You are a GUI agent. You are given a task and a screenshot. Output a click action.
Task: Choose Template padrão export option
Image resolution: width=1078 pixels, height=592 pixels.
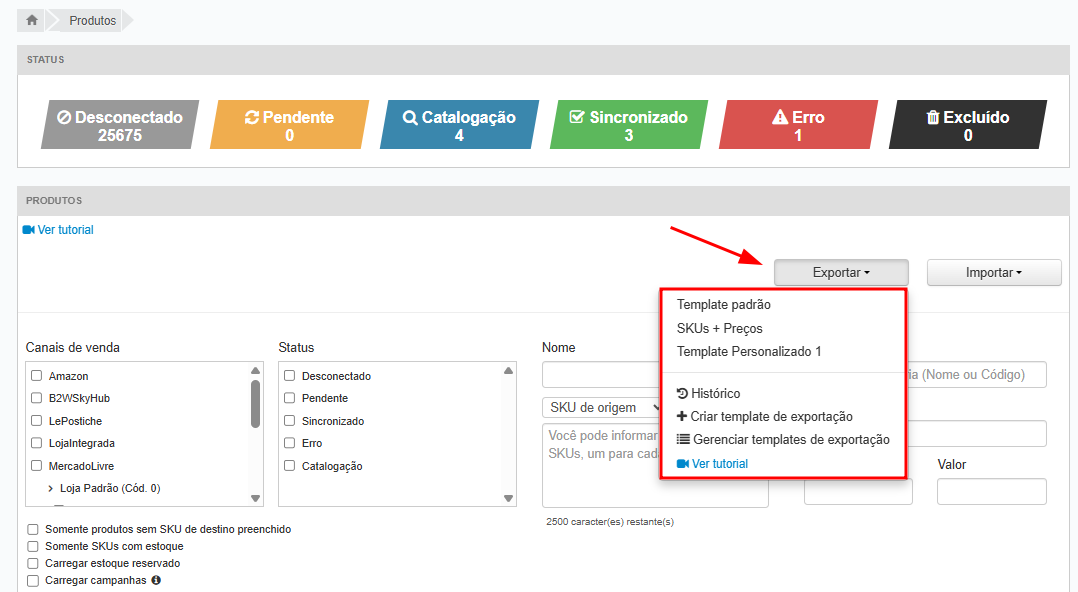(724, 305)
